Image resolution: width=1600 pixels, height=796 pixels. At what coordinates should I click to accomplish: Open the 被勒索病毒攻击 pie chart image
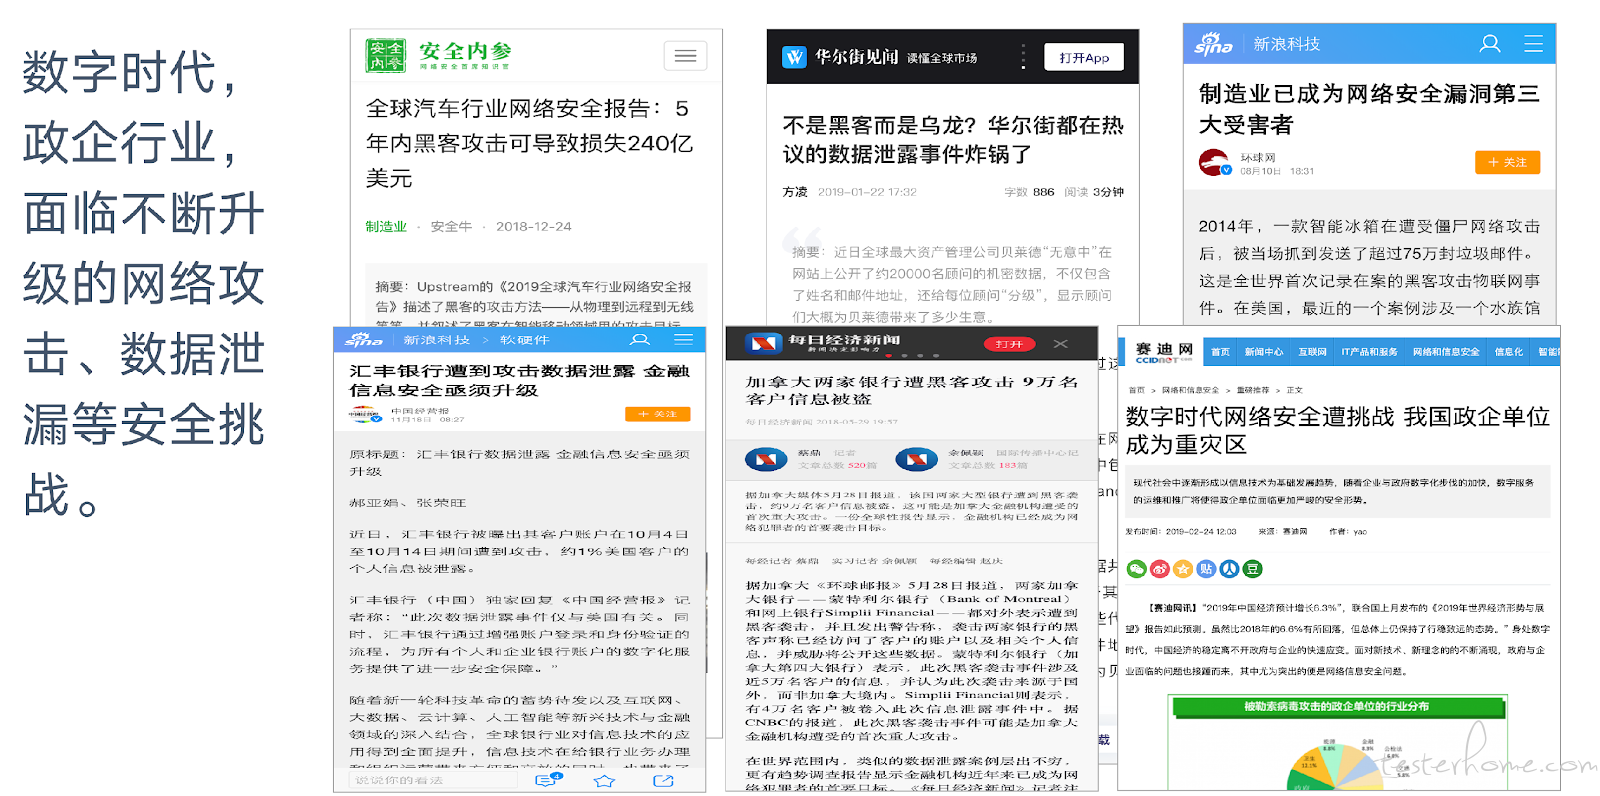(1336, 743)
